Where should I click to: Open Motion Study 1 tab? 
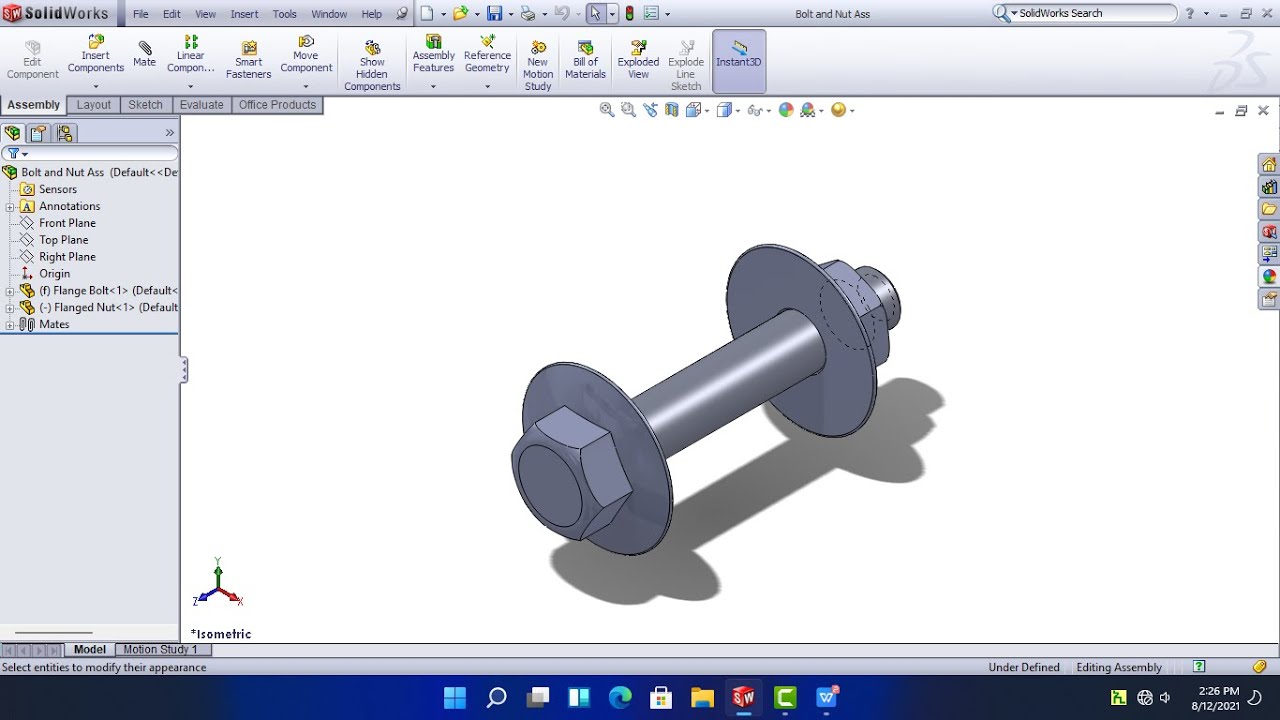(161, 650)
